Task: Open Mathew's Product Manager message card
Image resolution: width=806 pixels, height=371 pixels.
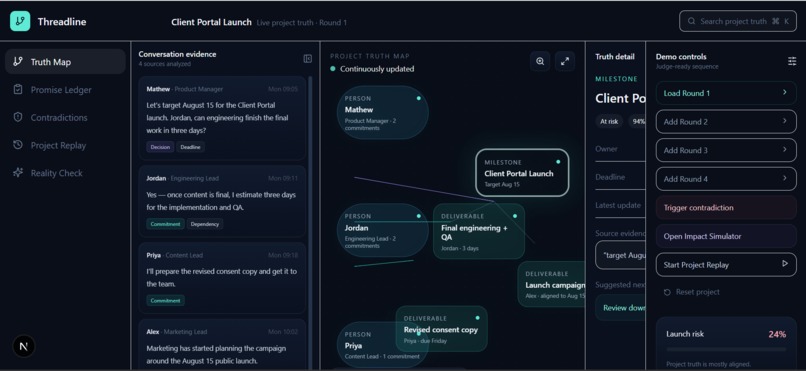Action: (222, 118)
